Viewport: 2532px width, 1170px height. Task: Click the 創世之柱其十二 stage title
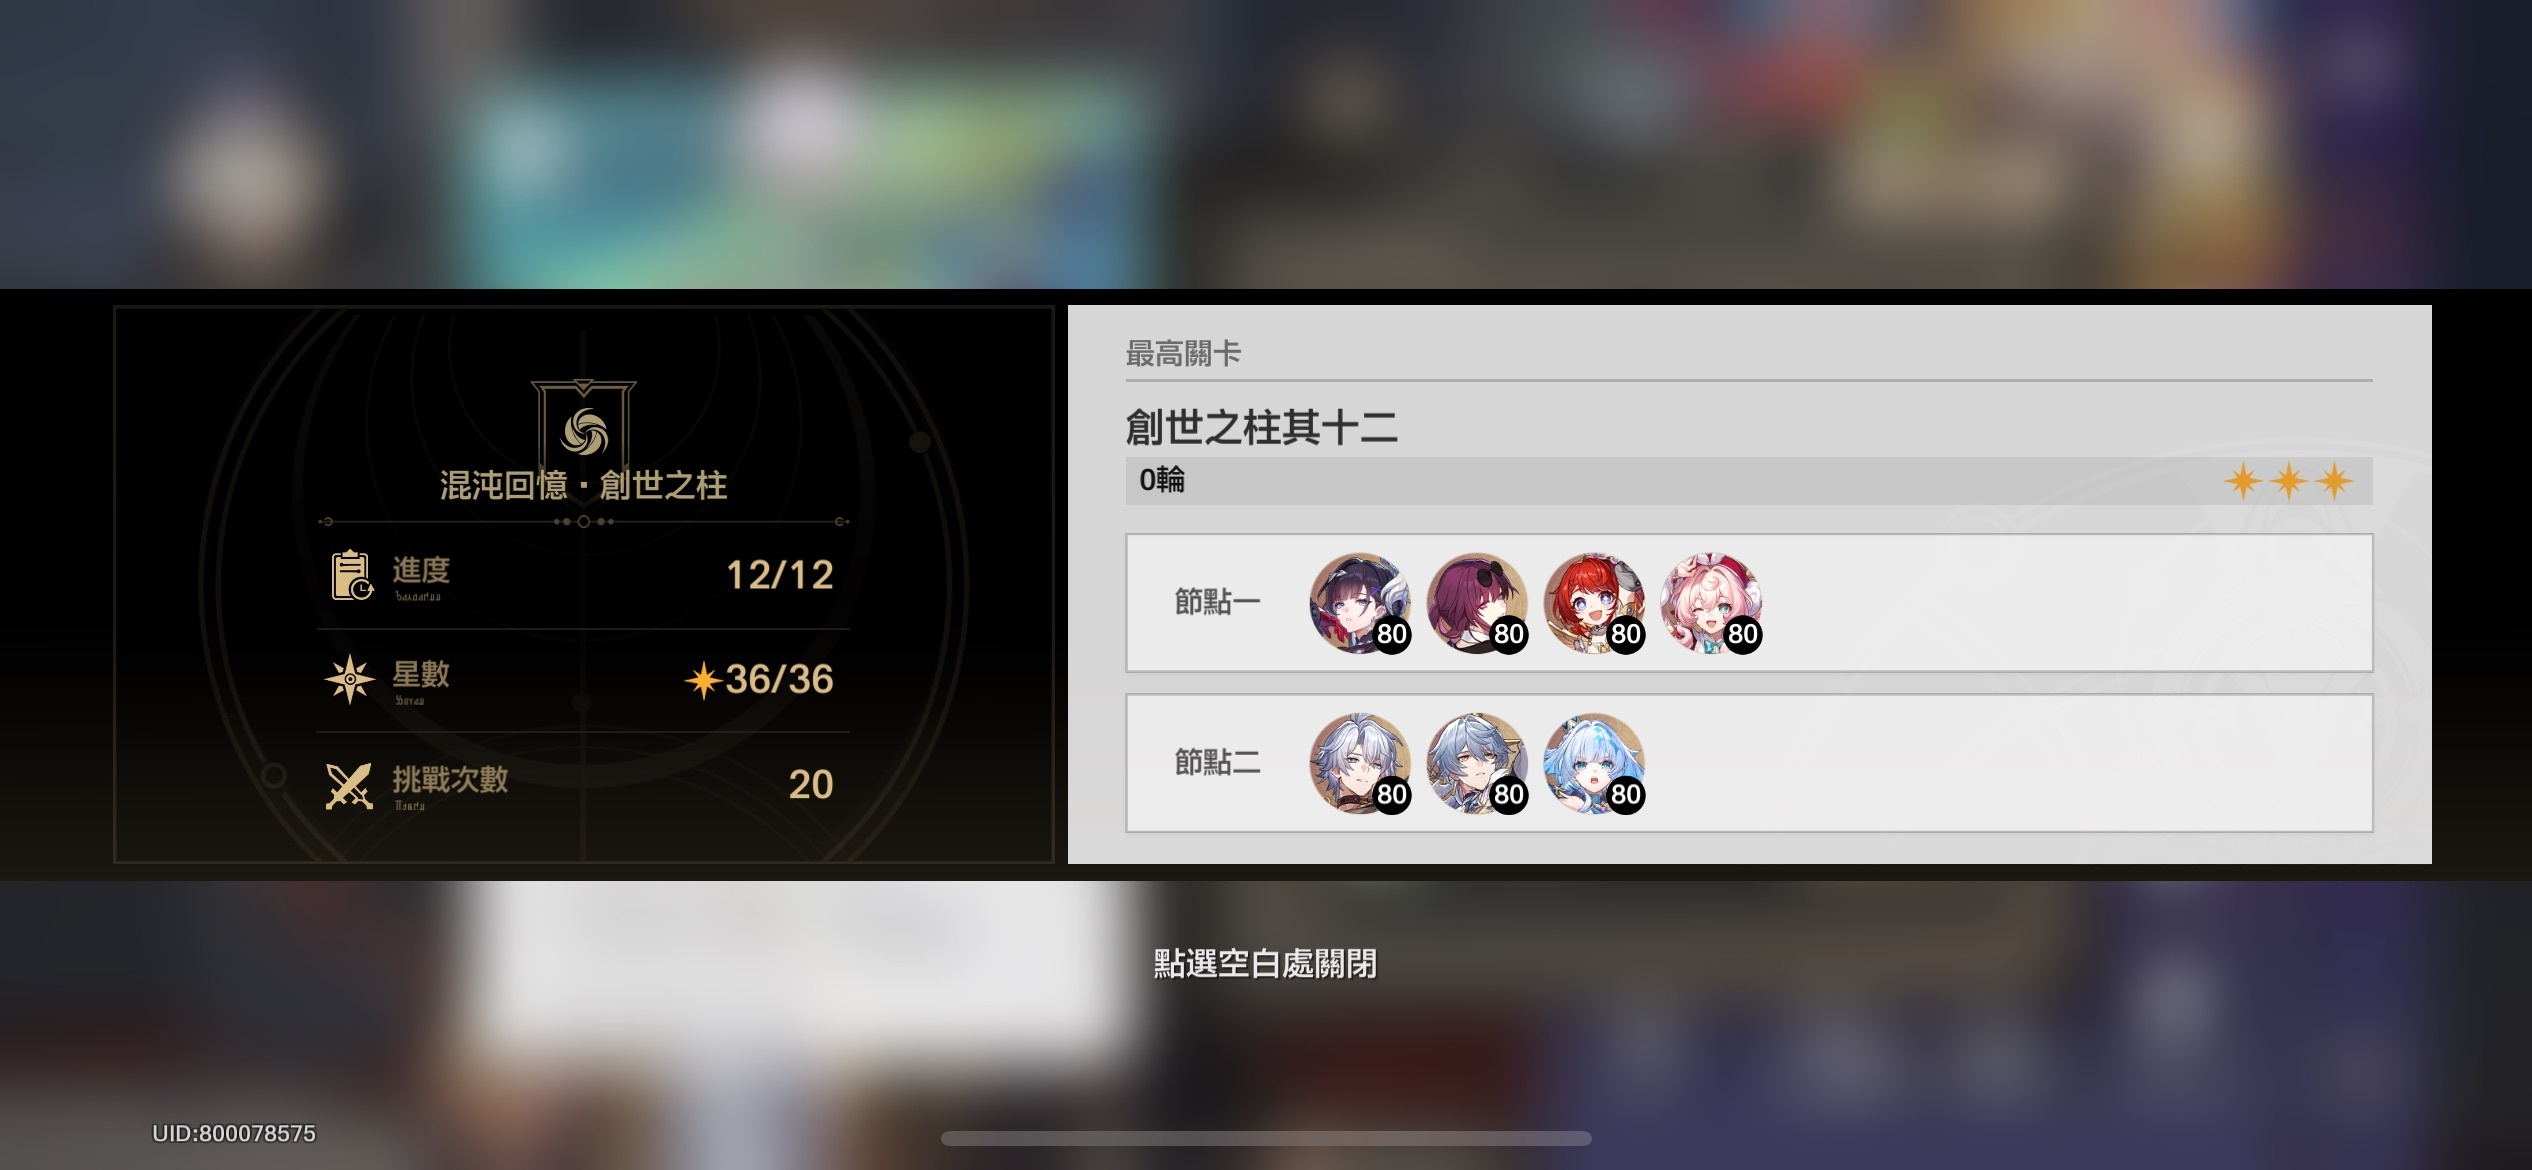click(1261, 427)
